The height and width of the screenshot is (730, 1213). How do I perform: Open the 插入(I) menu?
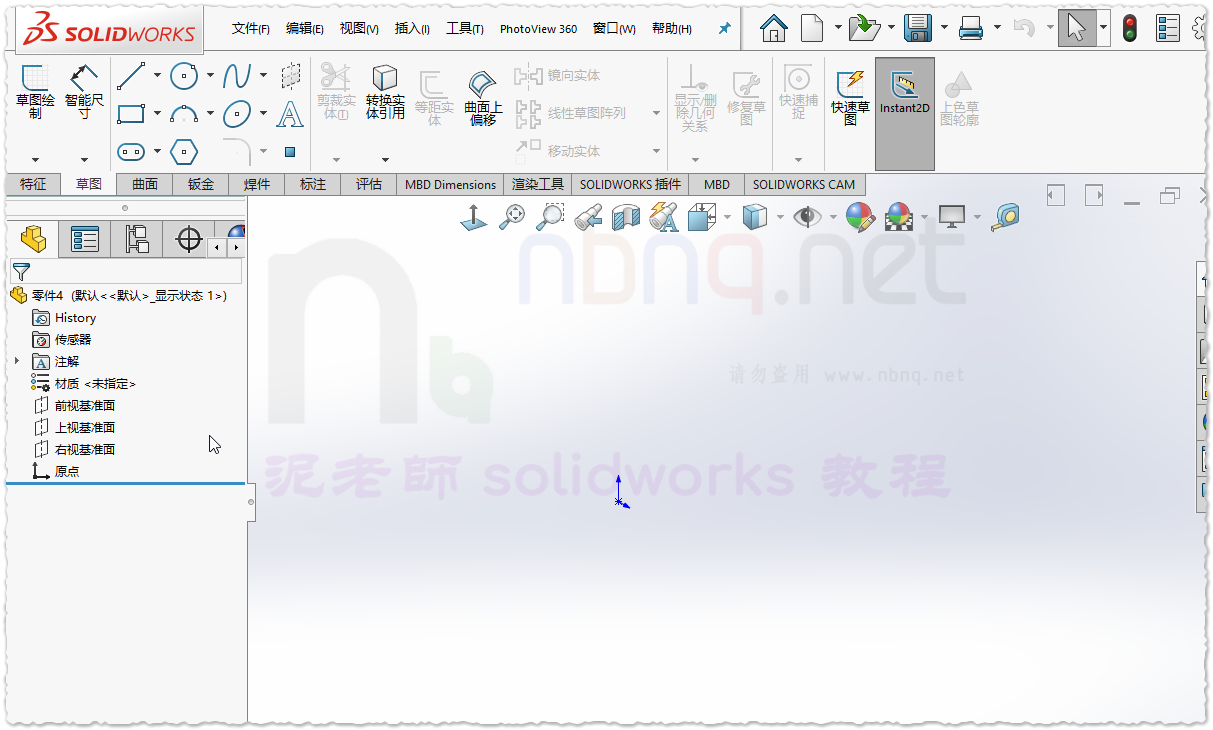coord(412,29)
